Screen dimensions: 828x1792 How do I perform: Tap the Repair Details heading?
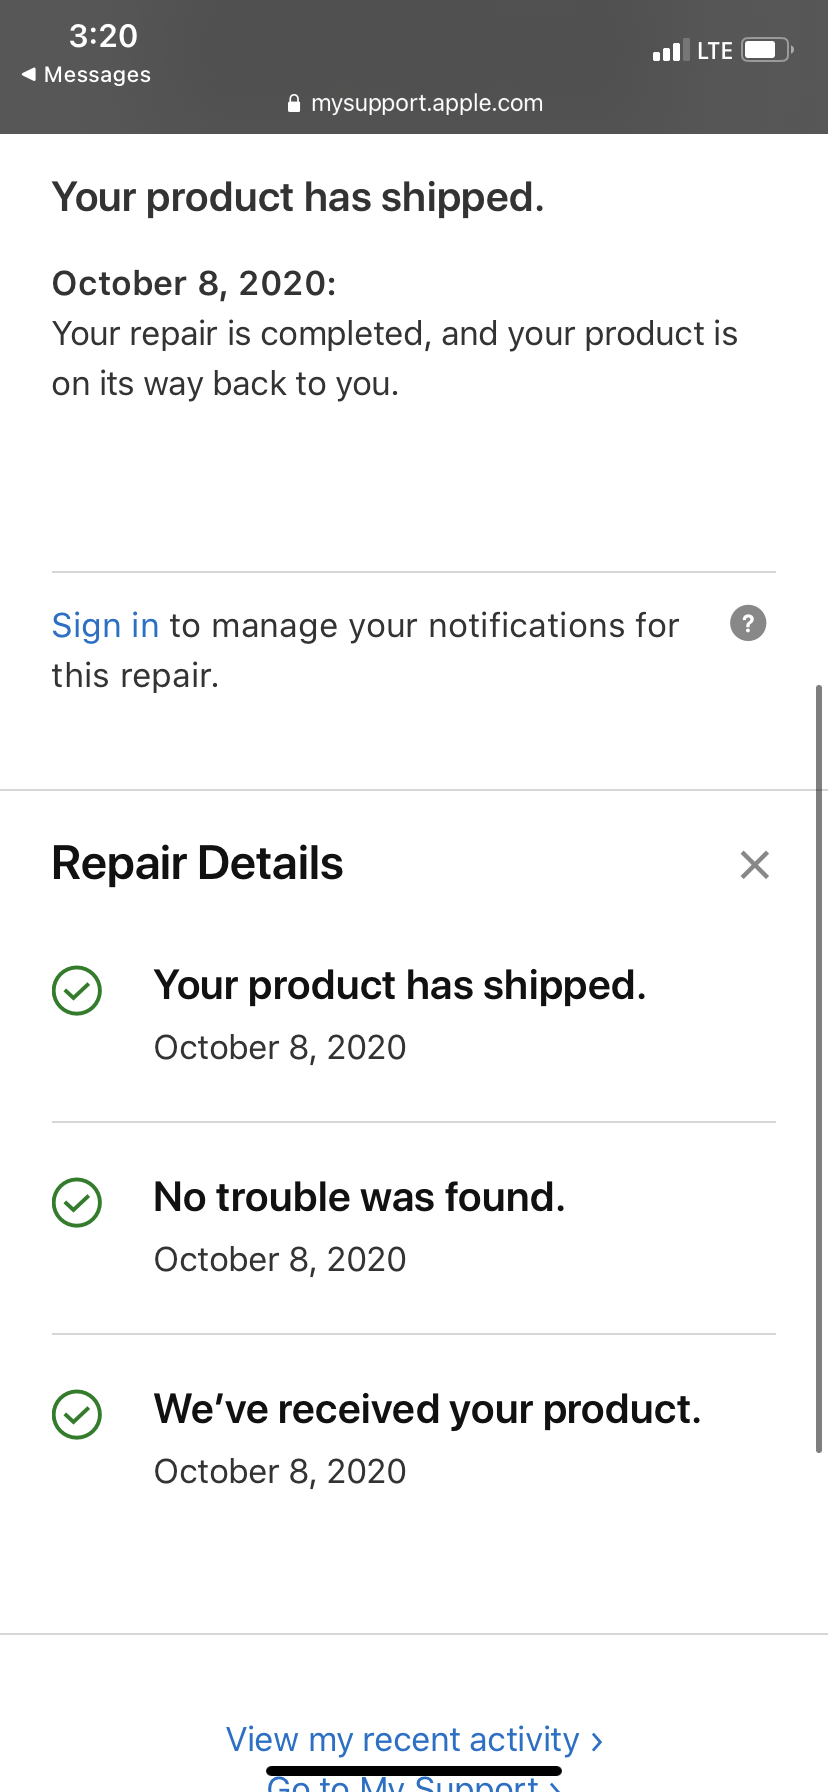pyautogui.click(x=198, y=864)
